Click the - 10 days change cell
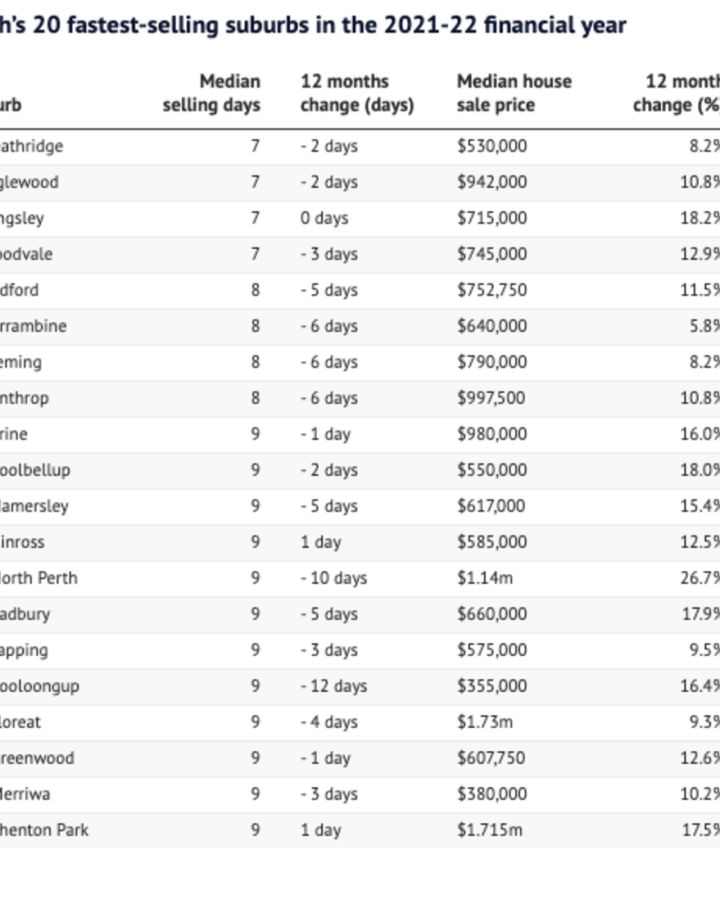The width and height of the screenshot is (720, 900). coord(334,578)
